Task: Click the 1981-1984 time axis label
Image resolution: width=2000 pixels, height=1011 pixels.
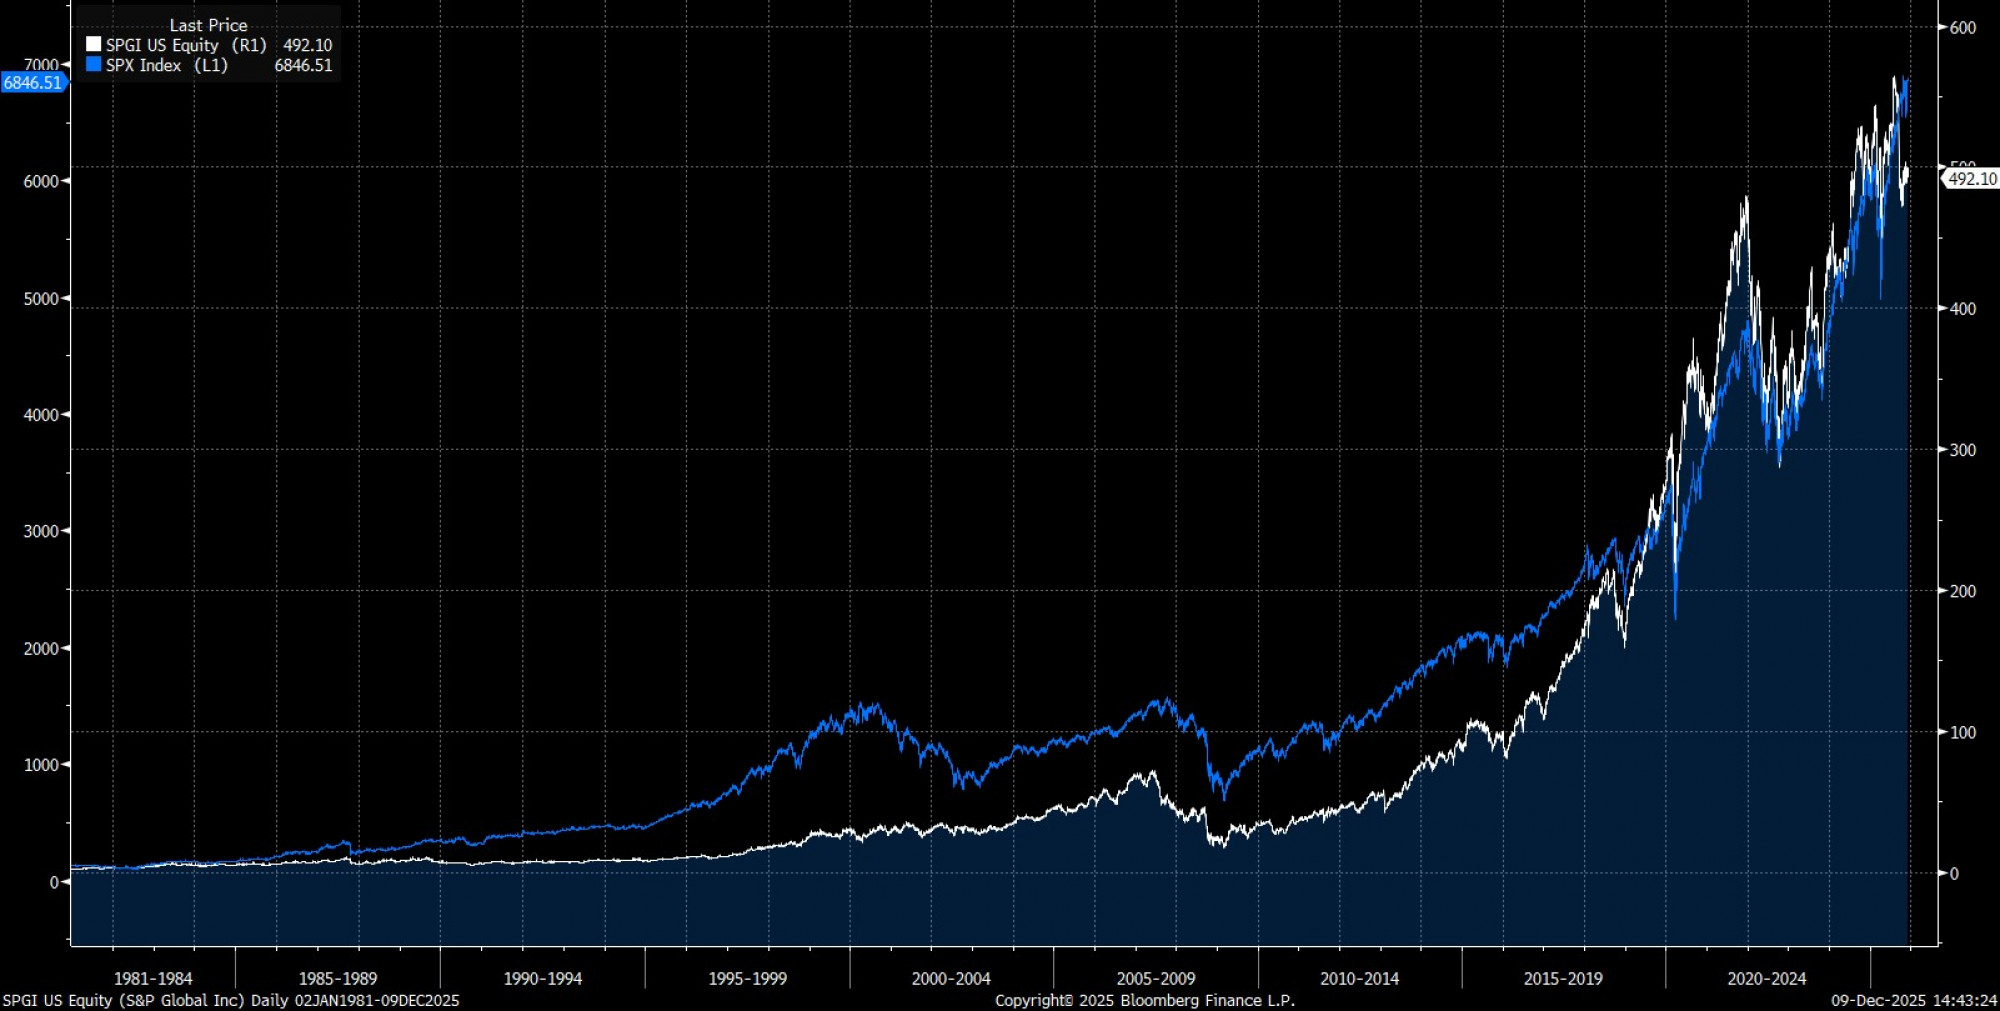Action: pyautogui.click(x=153, y=978)
